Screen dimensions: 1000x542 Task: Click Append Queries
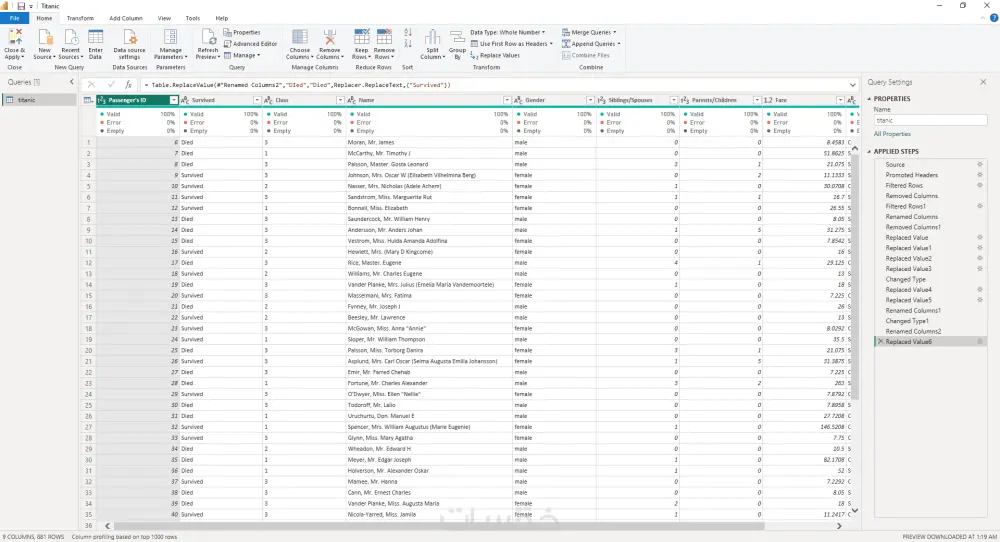[591, 44]
